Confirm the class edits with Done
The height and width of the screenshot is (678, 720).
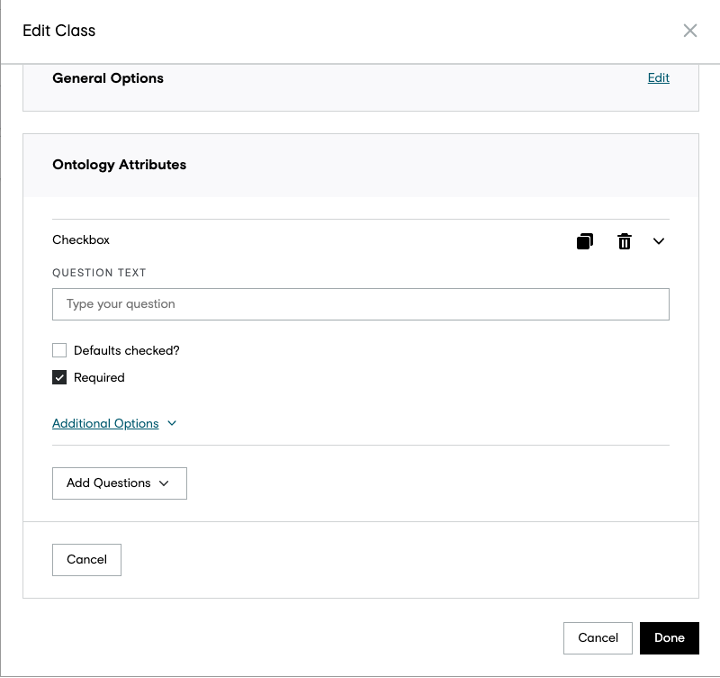[669, 638]
